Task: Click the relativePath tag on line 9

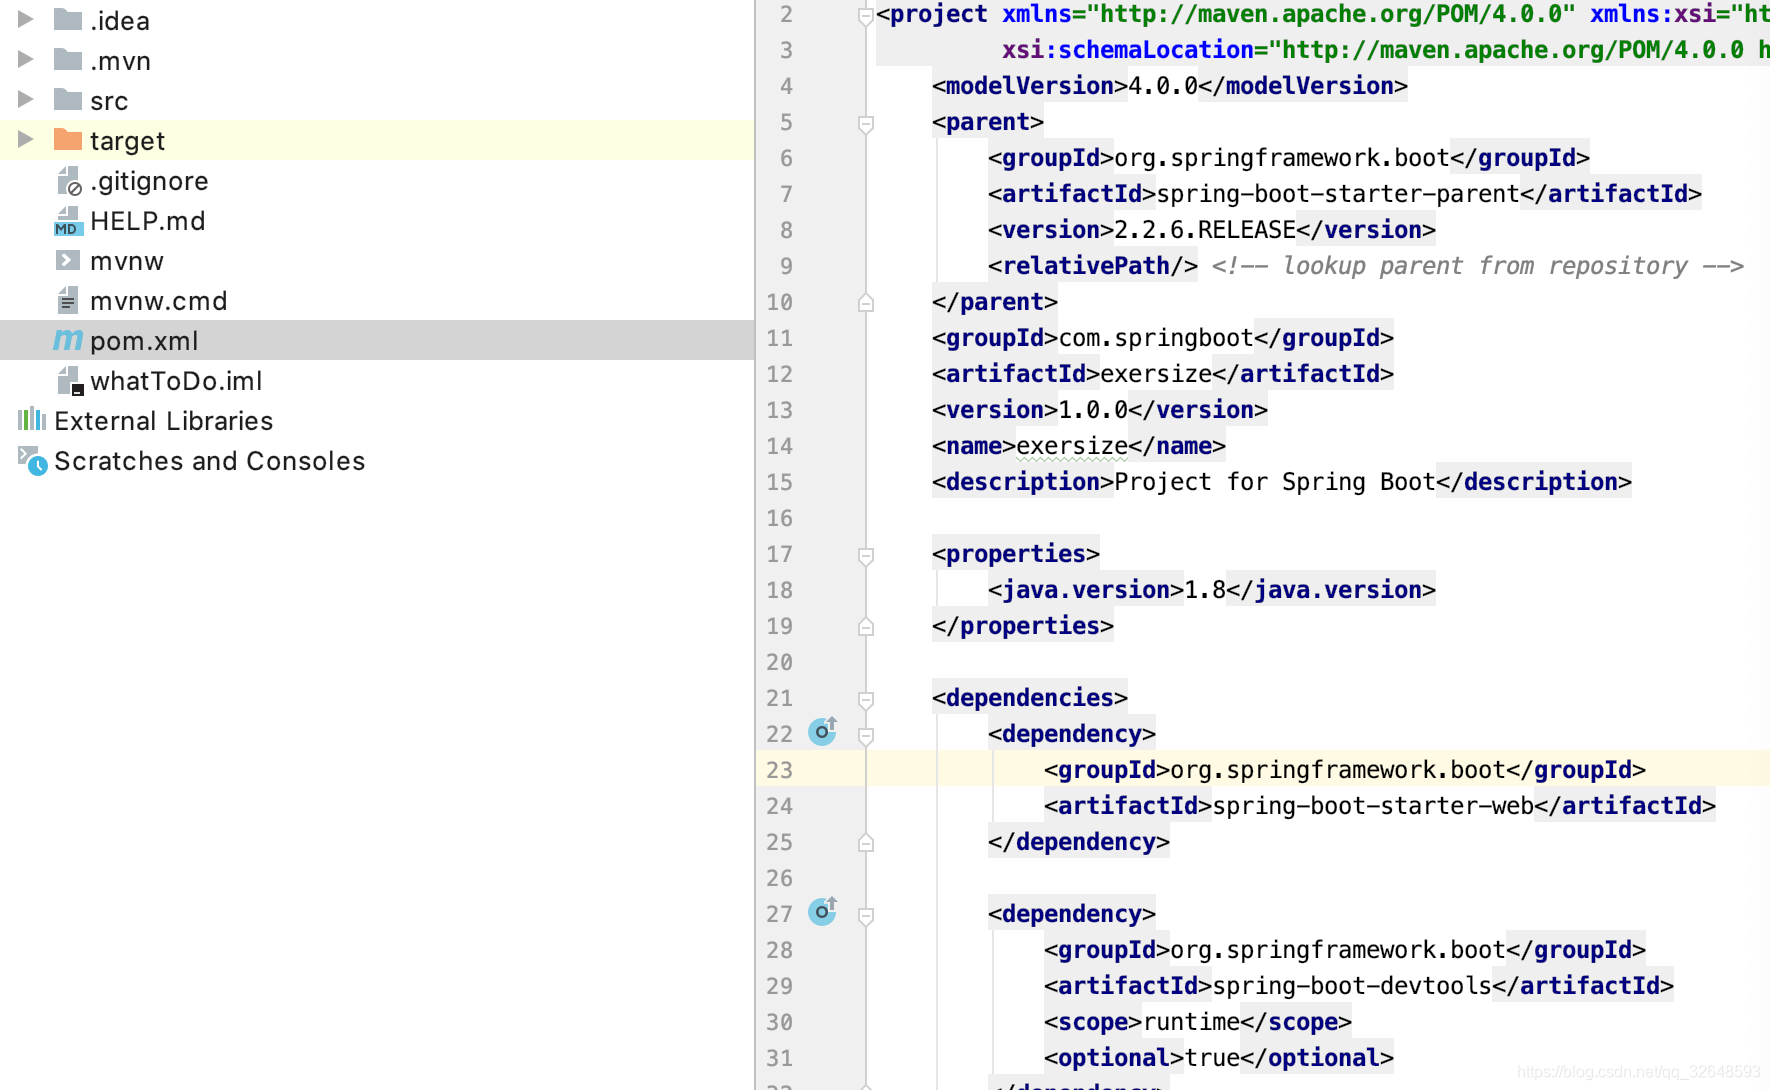Action: pyautogui.click(x=1093, y=266)
